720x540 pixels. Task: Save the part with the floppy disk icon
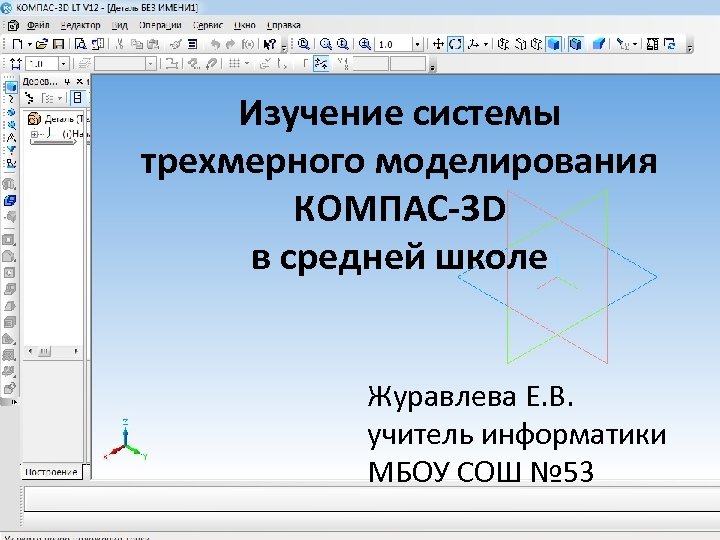coord(58,44)
